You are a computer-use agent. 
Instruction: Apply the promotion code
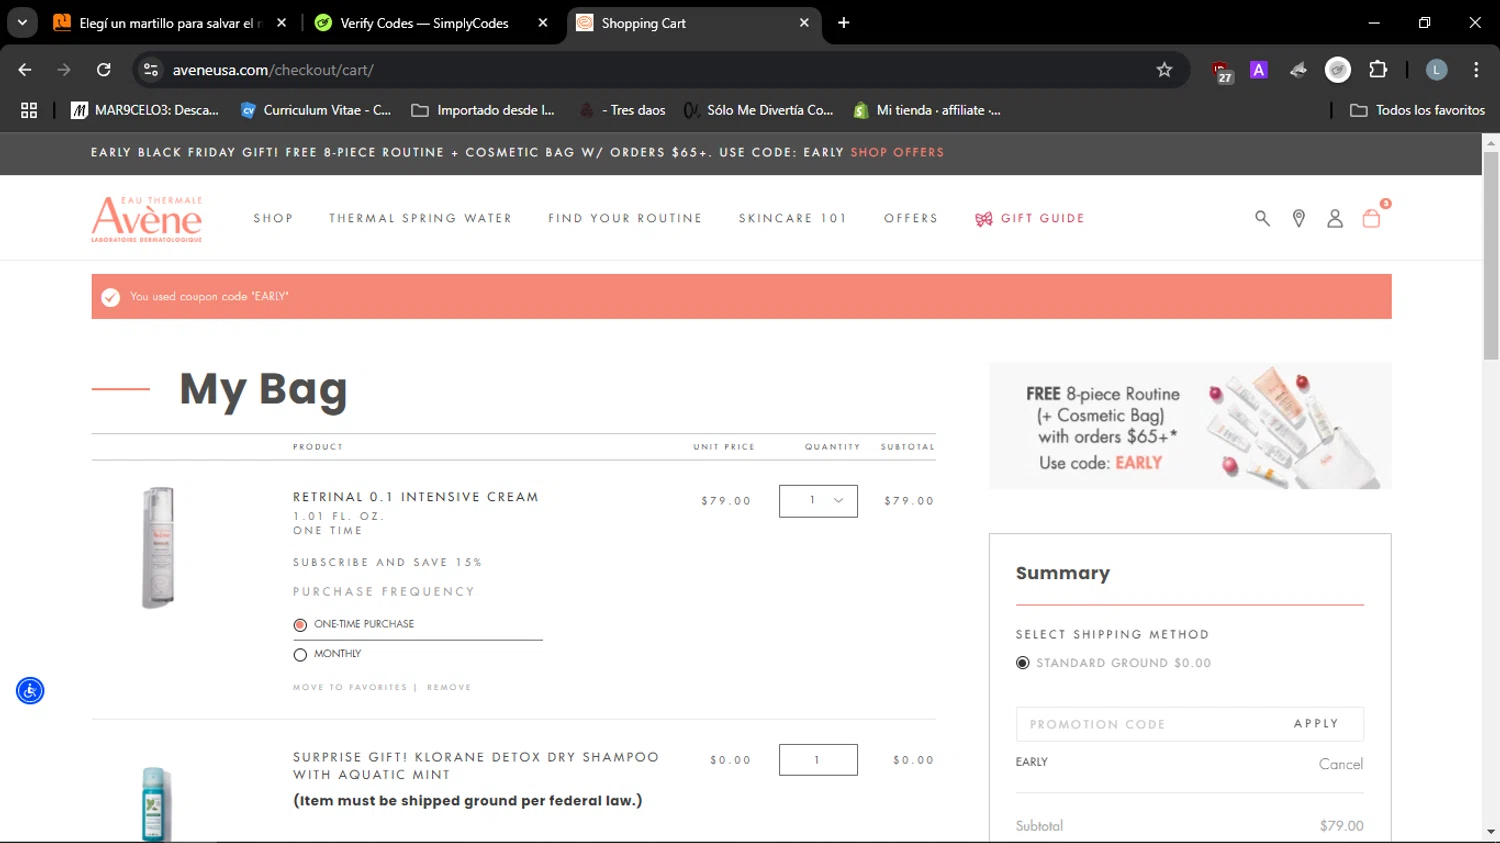coord(1315,723)
